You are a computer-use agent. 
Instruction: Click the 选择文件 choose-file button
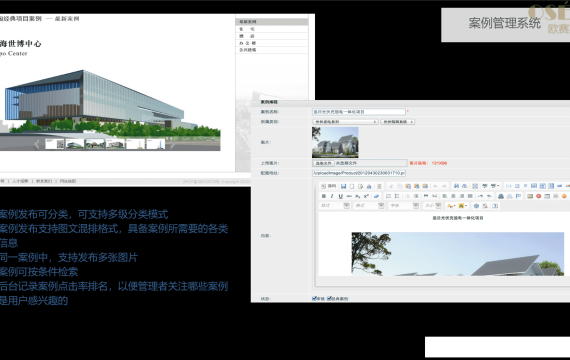[x=323, y=163]
